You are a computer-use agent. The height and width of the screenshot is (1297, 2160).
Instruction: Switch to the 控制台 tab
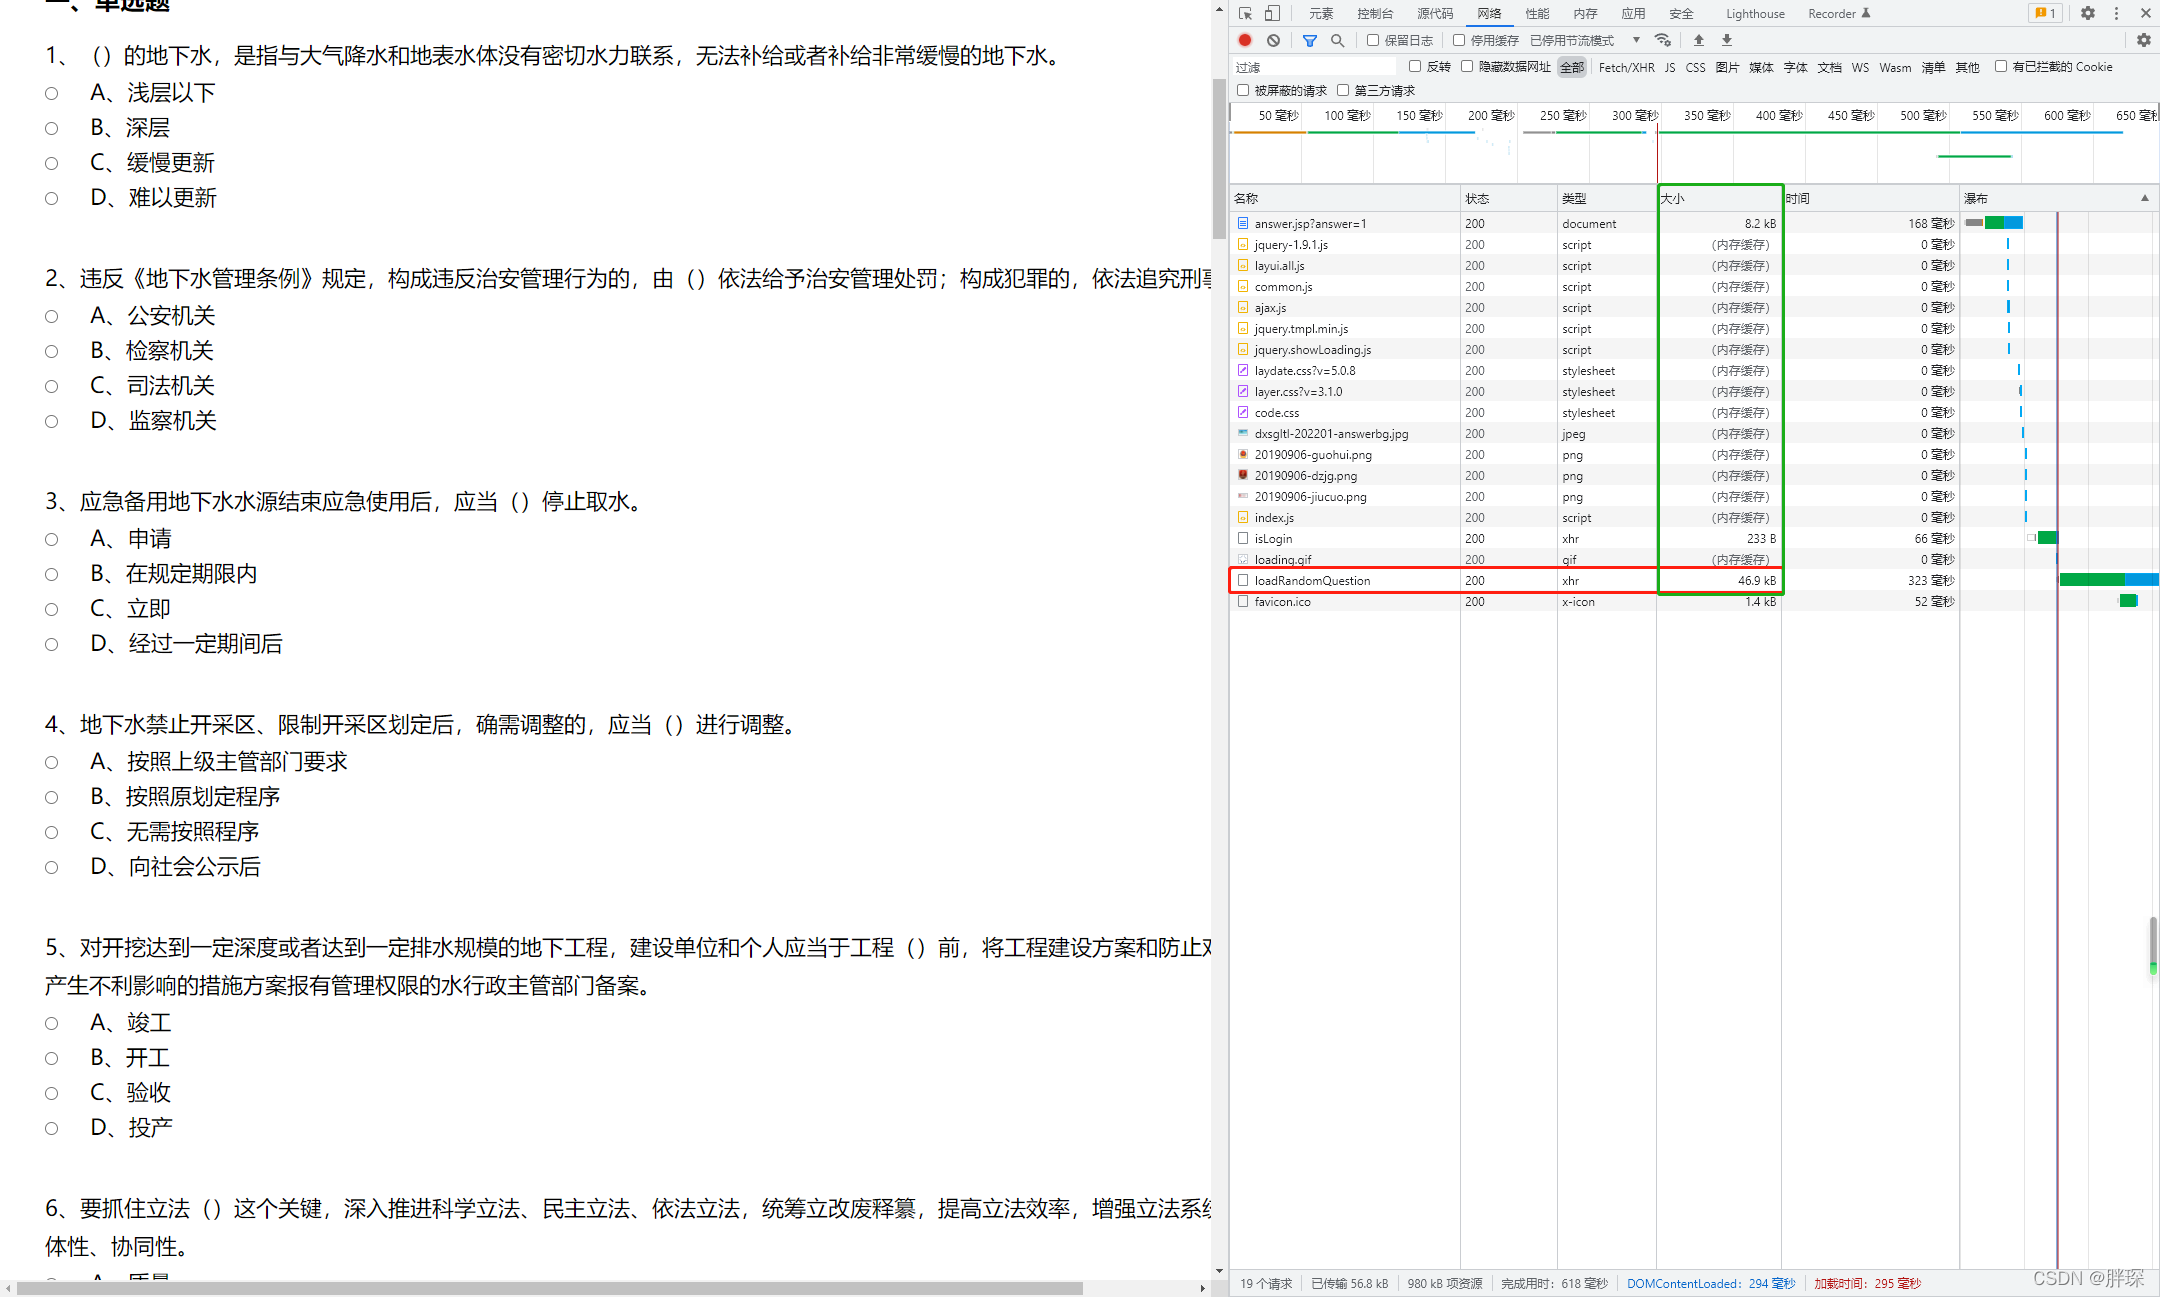1375,13
